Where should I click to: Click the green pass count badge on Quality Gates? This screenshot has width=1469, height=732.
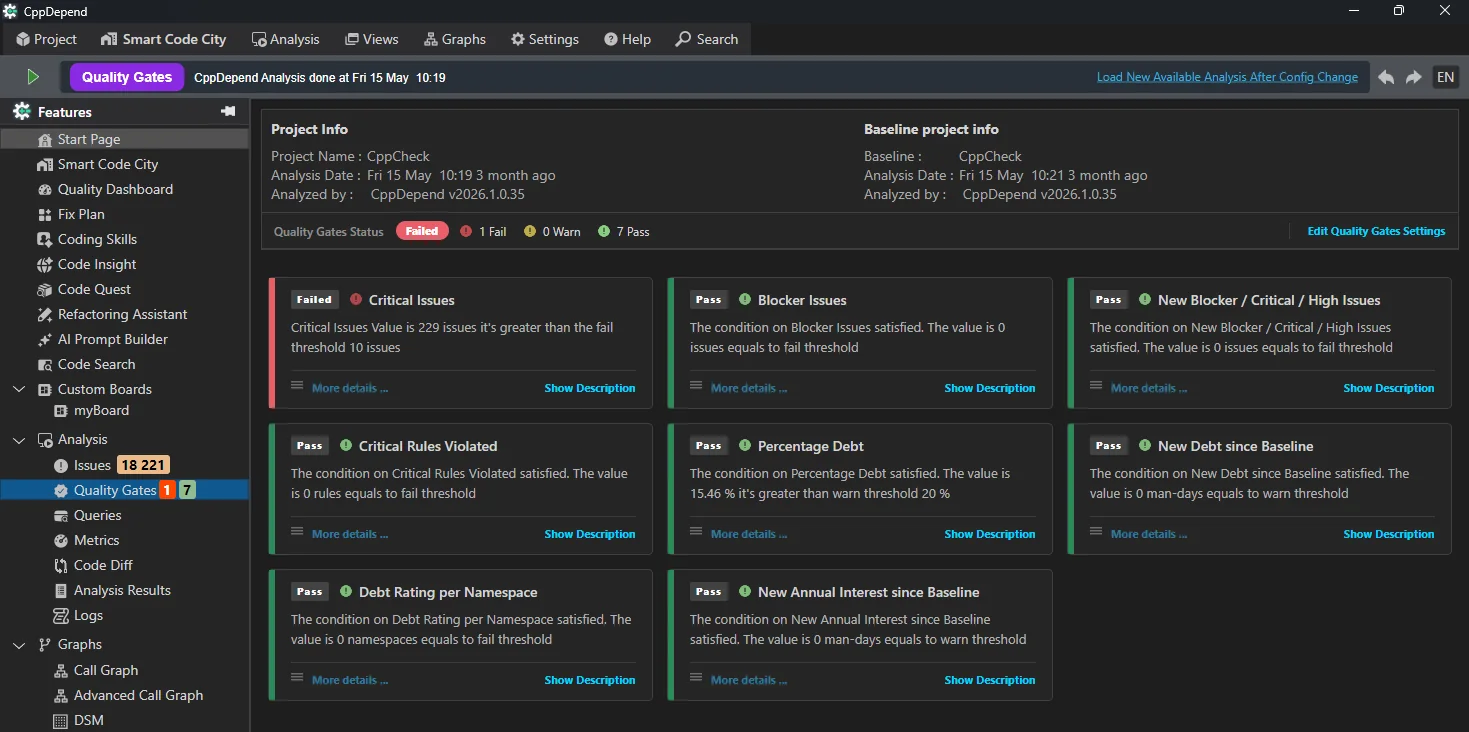(187, 490)
